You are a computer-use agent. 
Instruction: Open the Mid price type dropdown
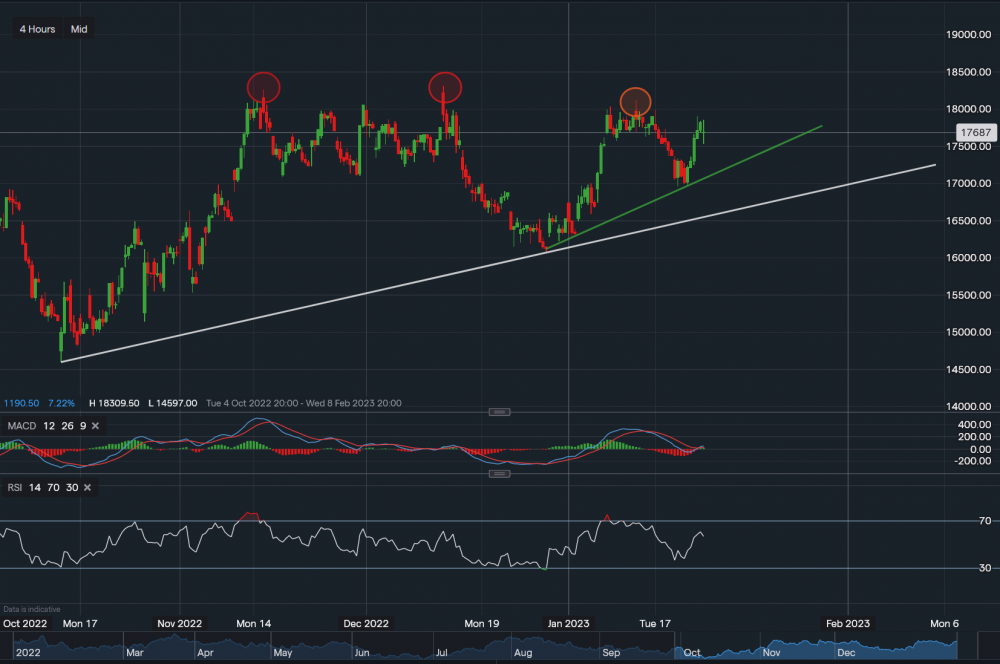[x=79, y=29]
